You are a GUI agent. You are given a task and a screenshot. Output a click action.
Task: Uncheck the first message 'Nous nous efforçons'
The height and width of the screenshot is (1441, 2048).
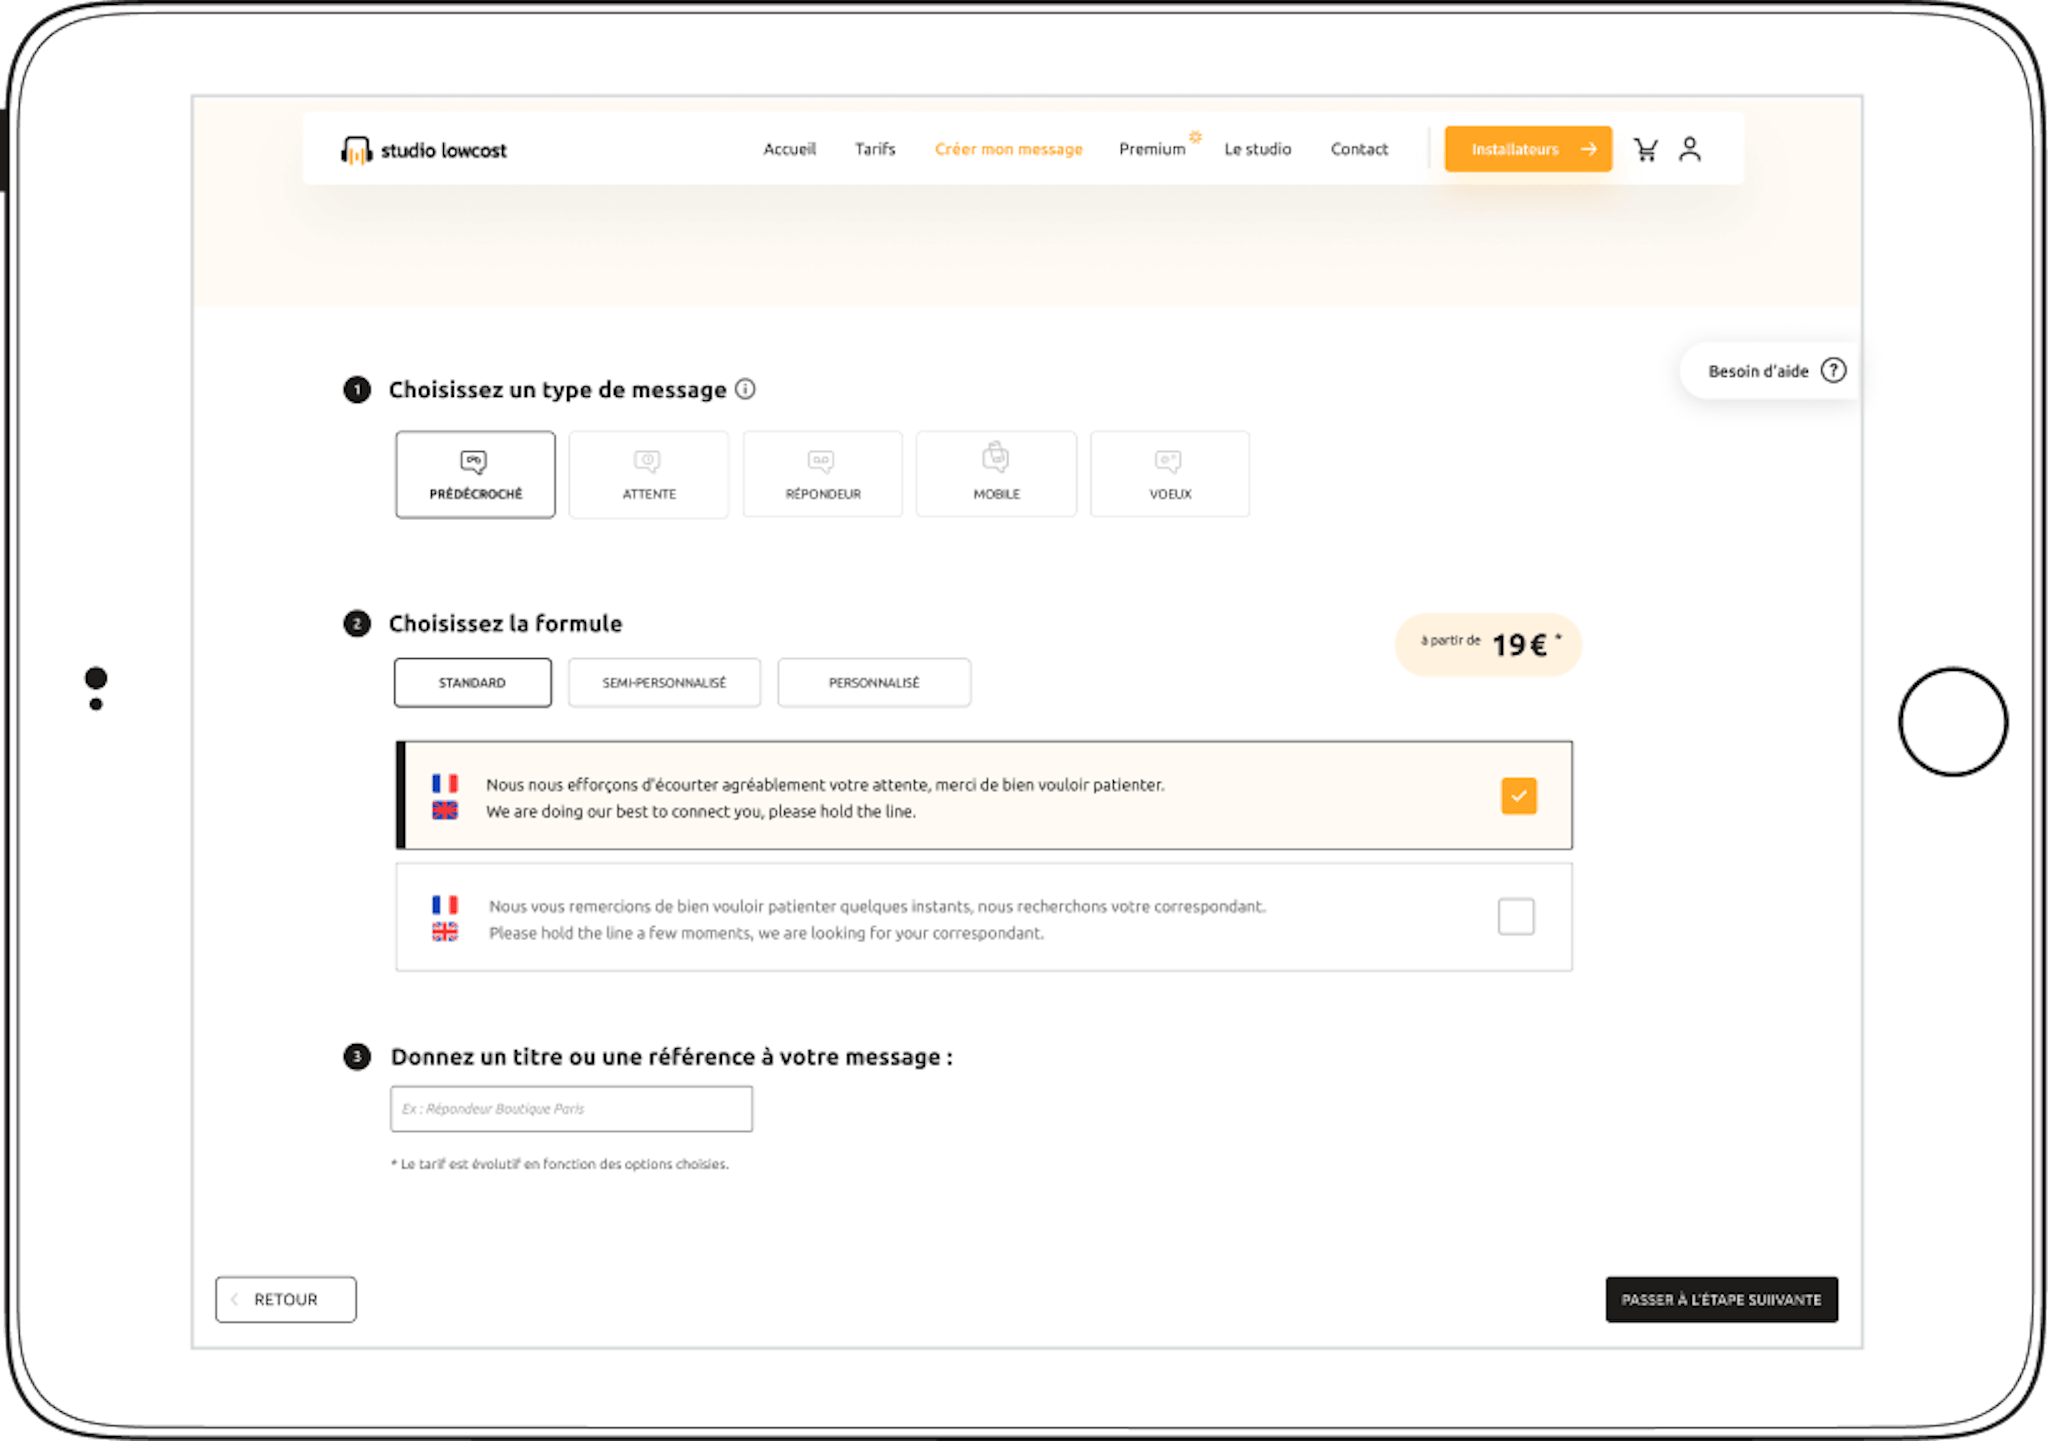[1518, 796]
